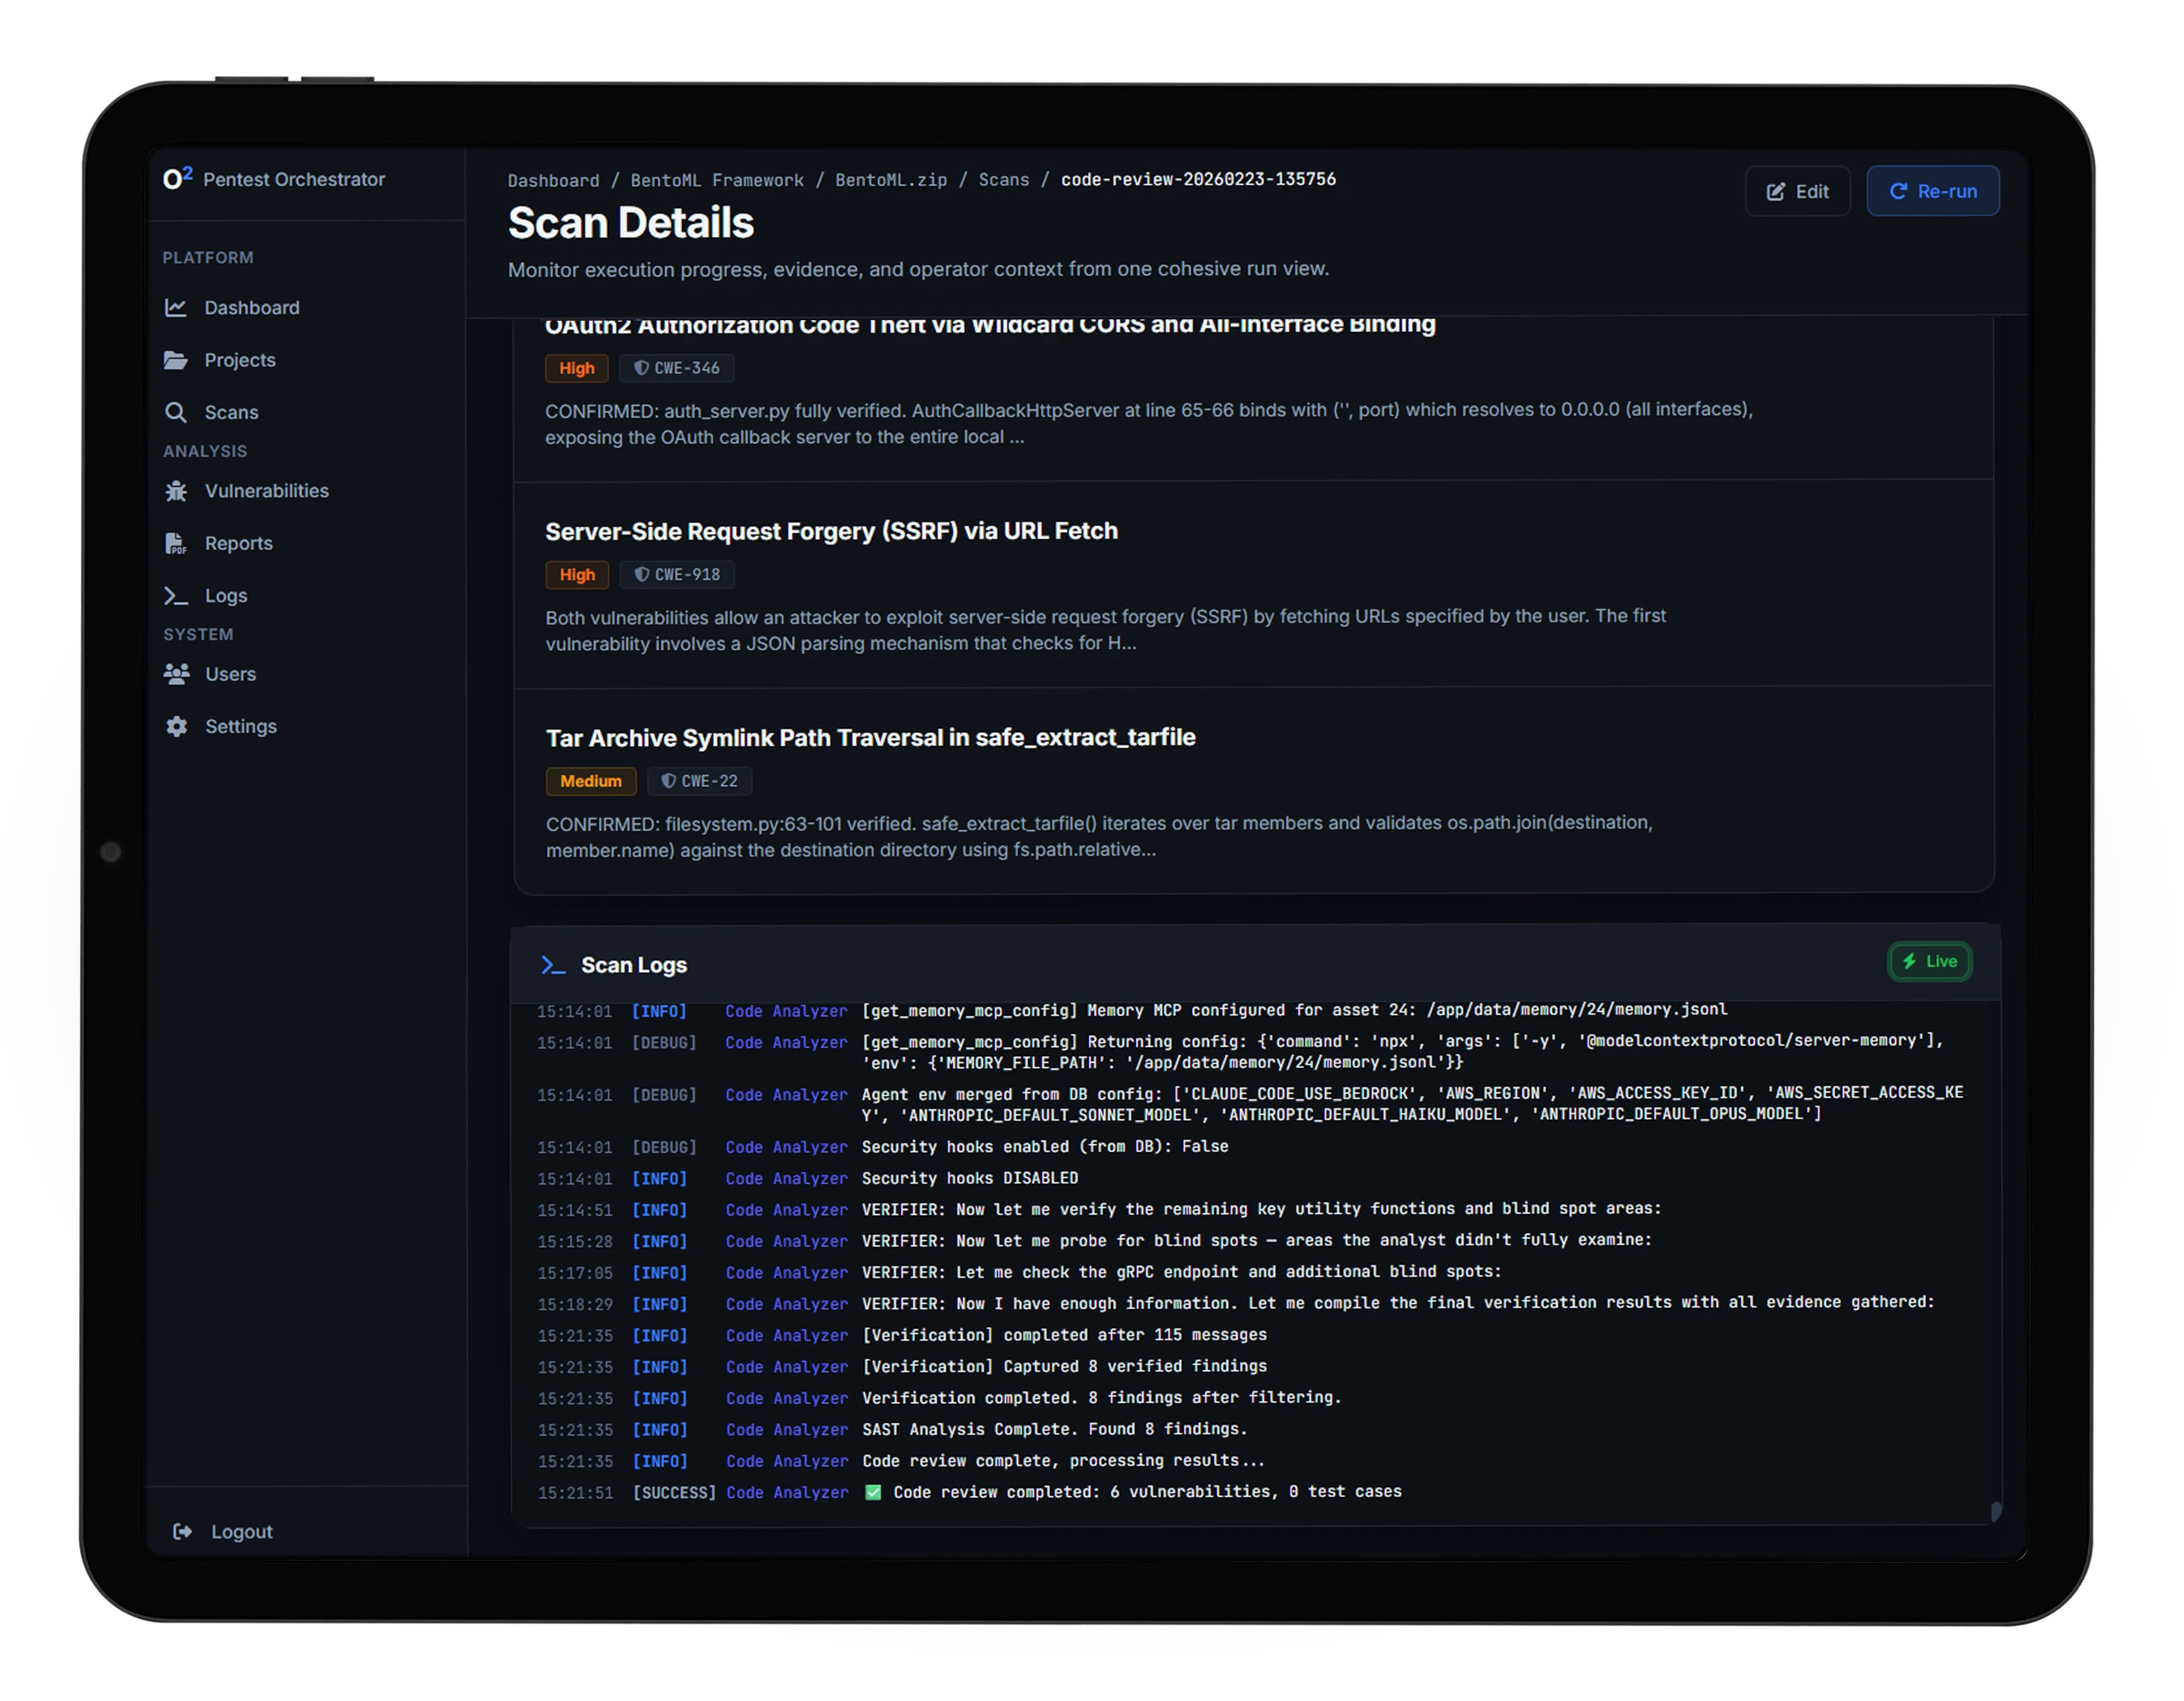This screenshot has width=2184, height=1701.
Task: Click the CWE-22 tag badge
Action: click(x=700, y=782)
